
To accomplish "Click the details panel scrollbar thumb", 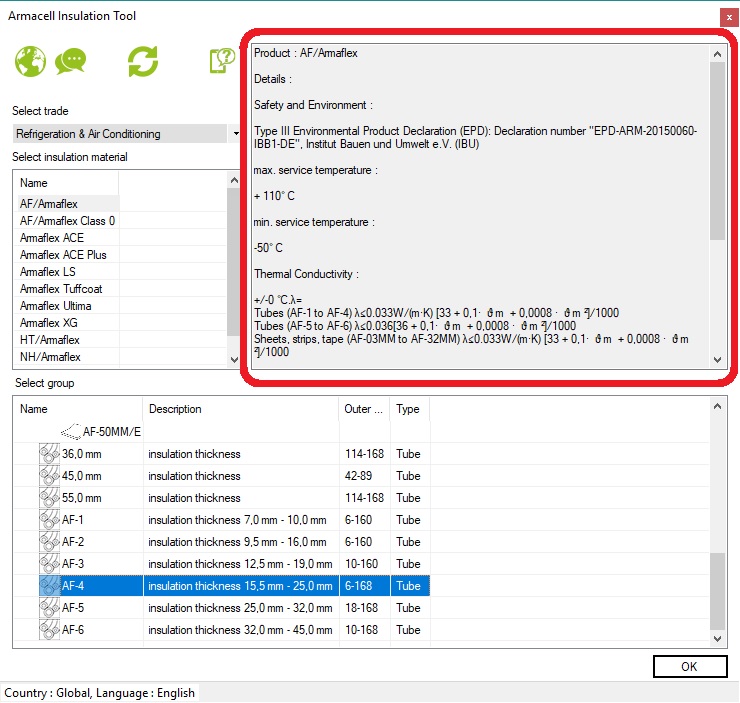I will [717, 151].
